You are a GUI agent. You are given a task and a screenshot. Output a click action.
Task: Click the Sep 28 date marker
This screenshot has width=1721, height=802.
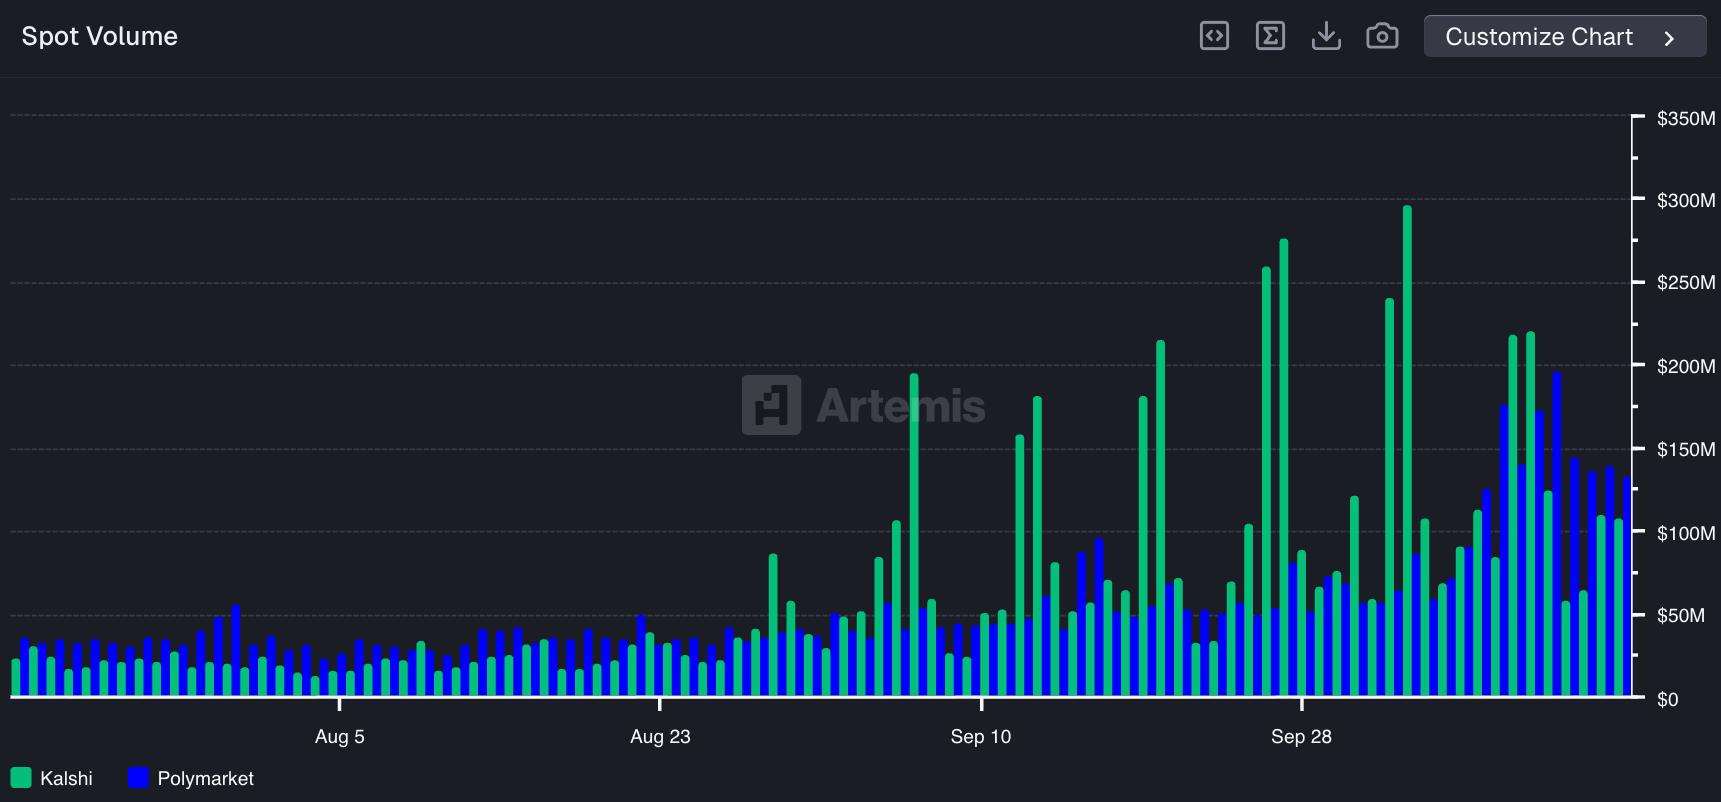1301,736
